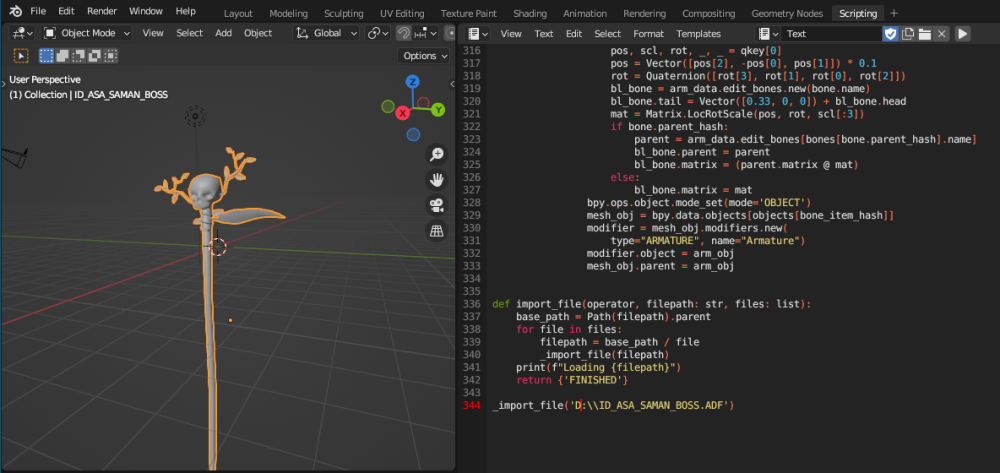Toggle fake user shield for Text
This screenshot has height=473, width=1000.
[x=890, y=34]
